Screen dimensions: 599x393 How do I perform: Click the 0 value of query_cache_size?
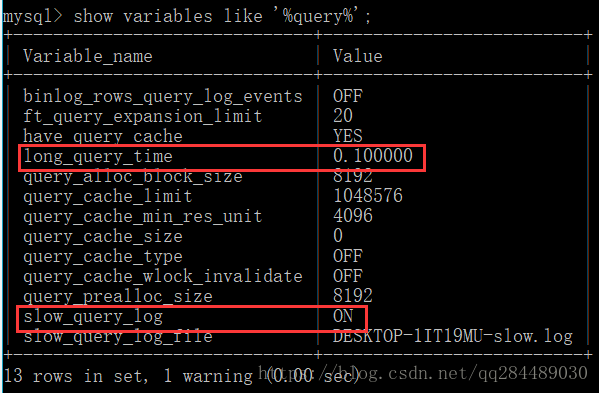(338, 236)
